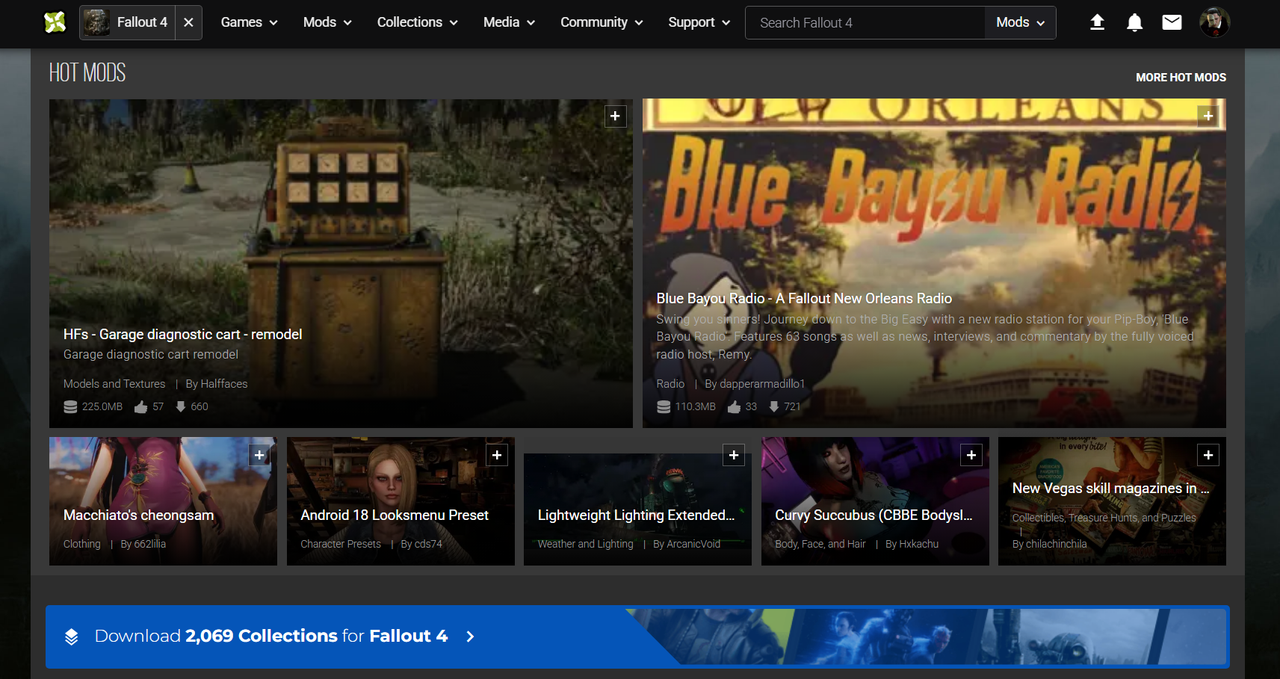This screenshot has width=1280, height=679.
Task: Open Android 18 Looksmenu Preset mod
Action: pyautogui.click(x=395, y=515)
